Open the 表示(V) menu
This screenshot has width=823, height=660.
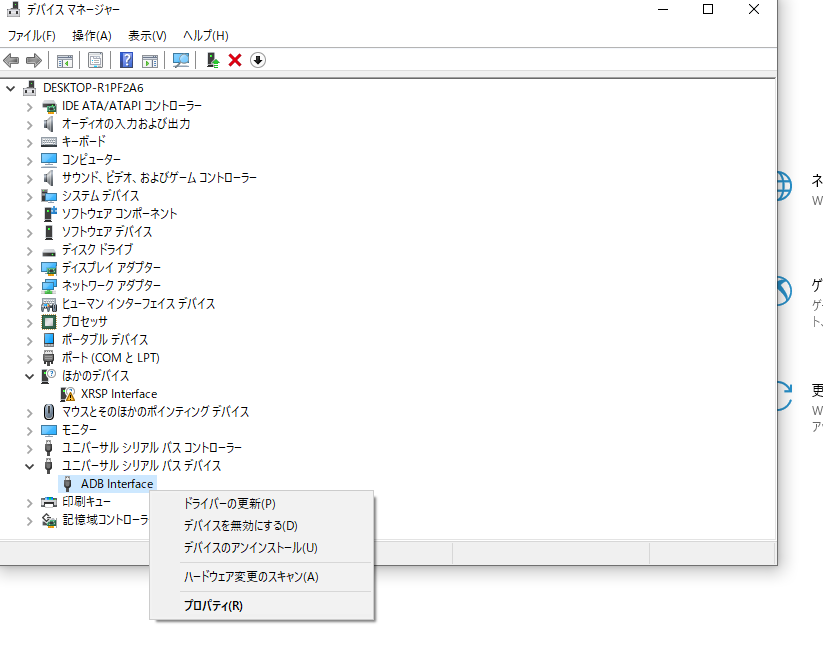[x=147, y=35]
